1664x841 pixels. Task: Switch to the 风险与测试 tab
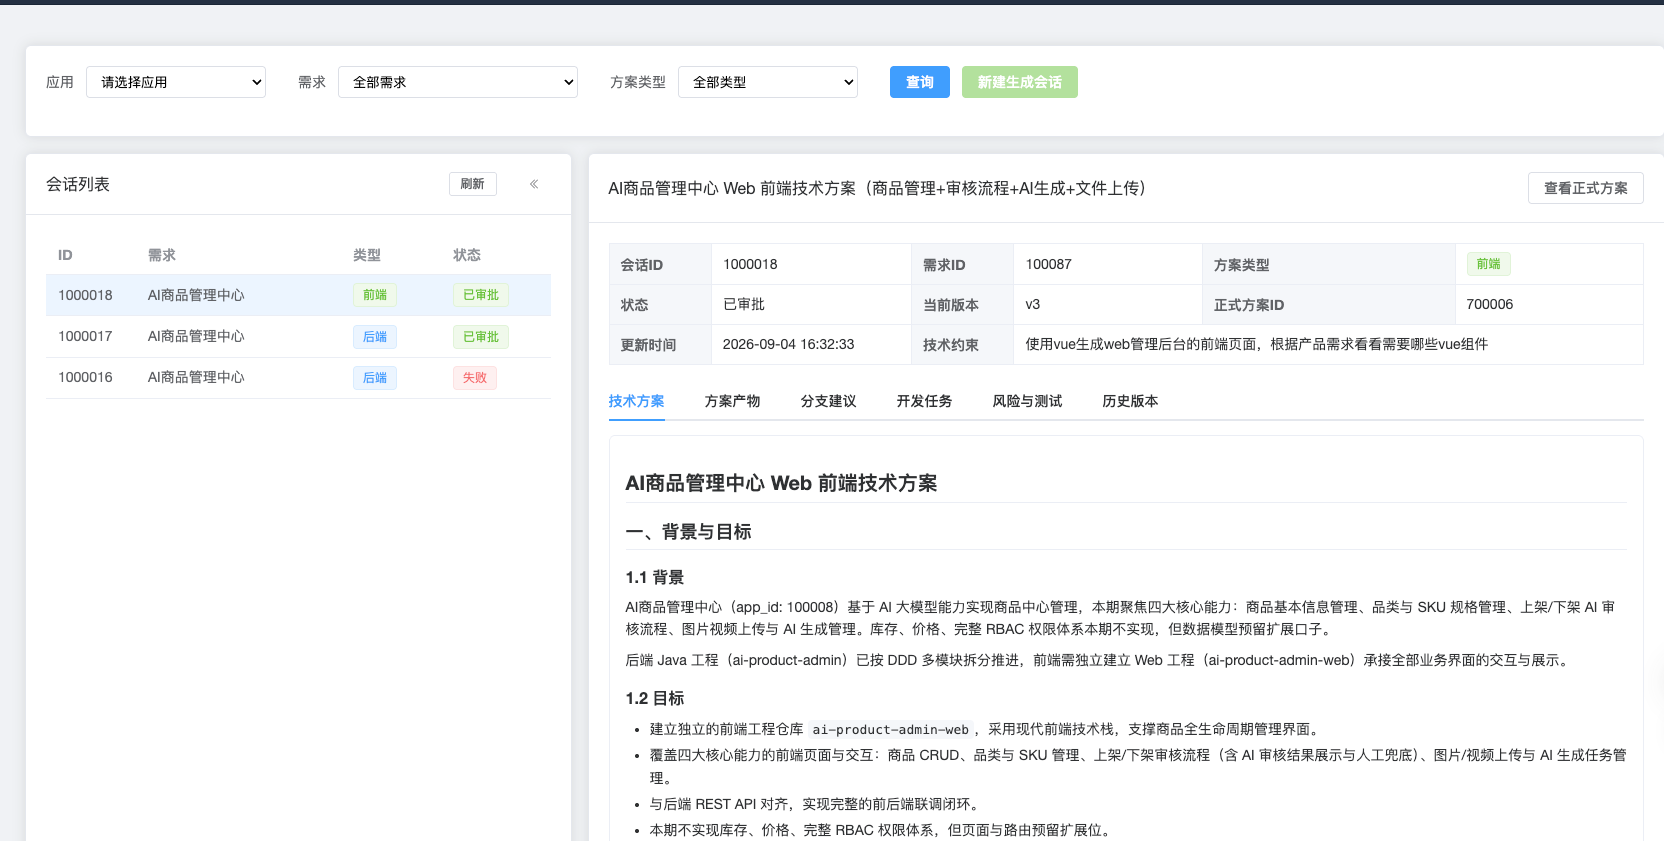(x=1028, y=401)
